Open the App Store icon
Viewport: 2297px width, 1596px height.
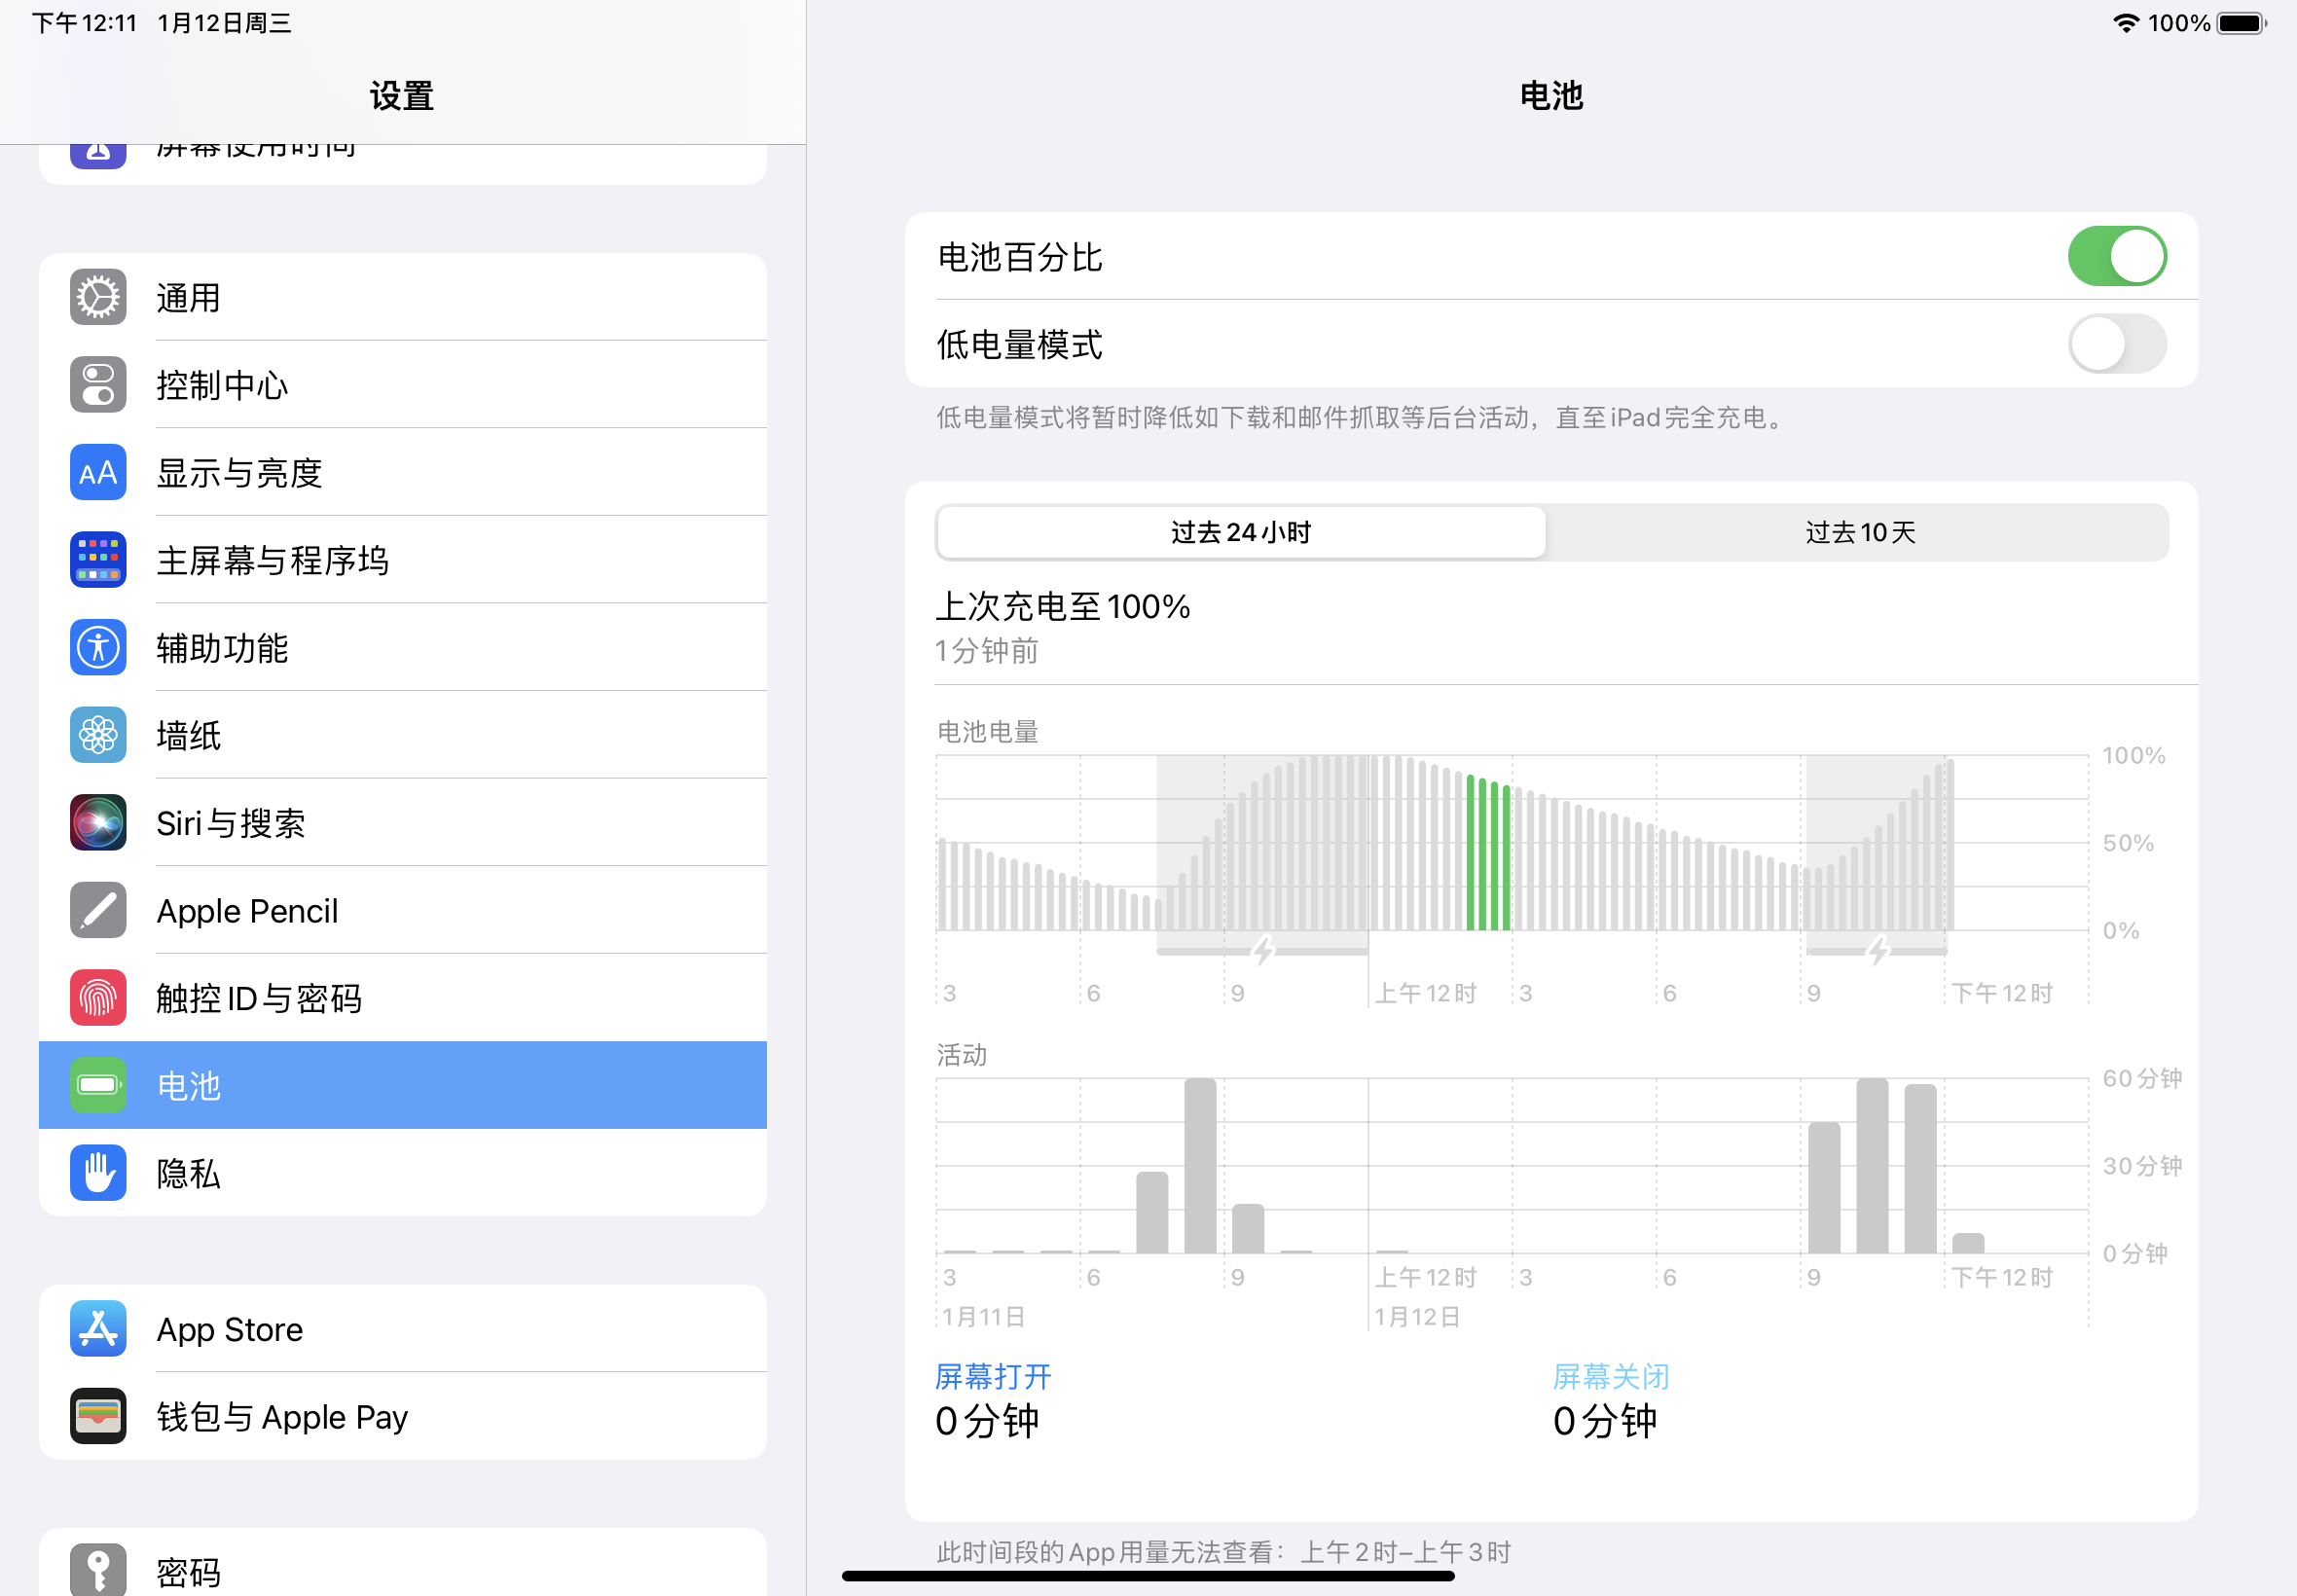[x=98, y=1329]
